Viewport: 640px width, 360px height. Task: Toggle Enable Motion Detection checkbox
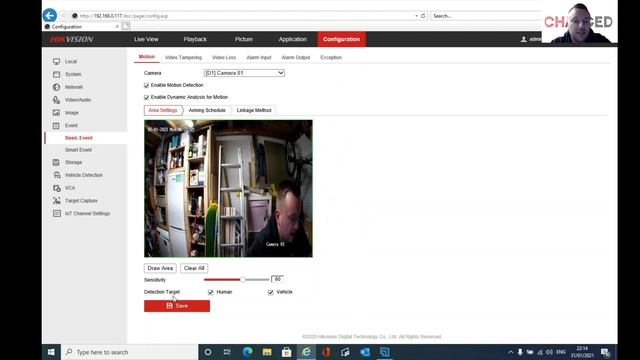point(147,85)
